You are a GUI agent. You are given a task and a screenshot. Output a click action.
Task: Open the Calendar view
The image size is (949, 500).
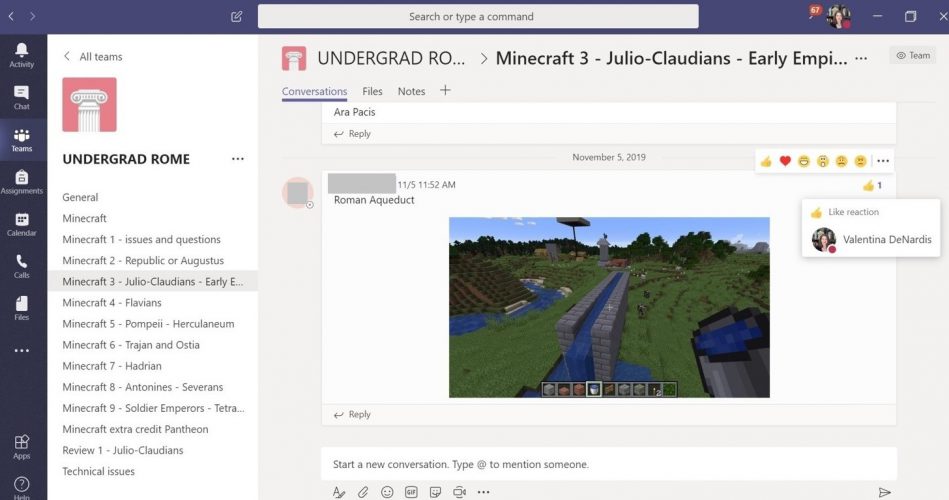[x=21, y=223]
